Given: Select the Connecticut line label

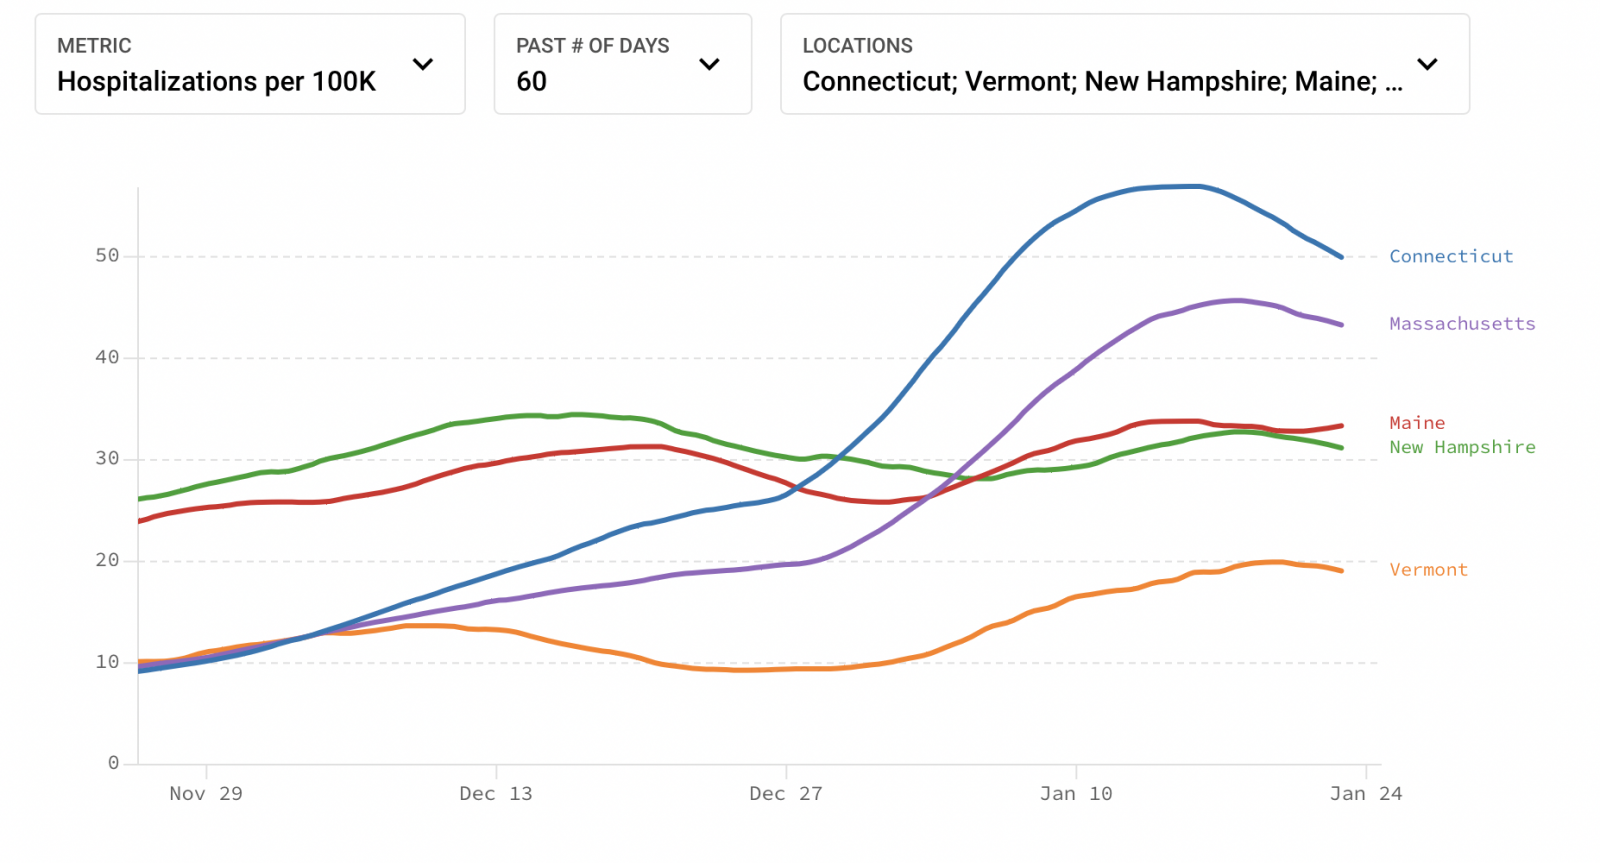Looking at the screenshot, I should 1451,256.
